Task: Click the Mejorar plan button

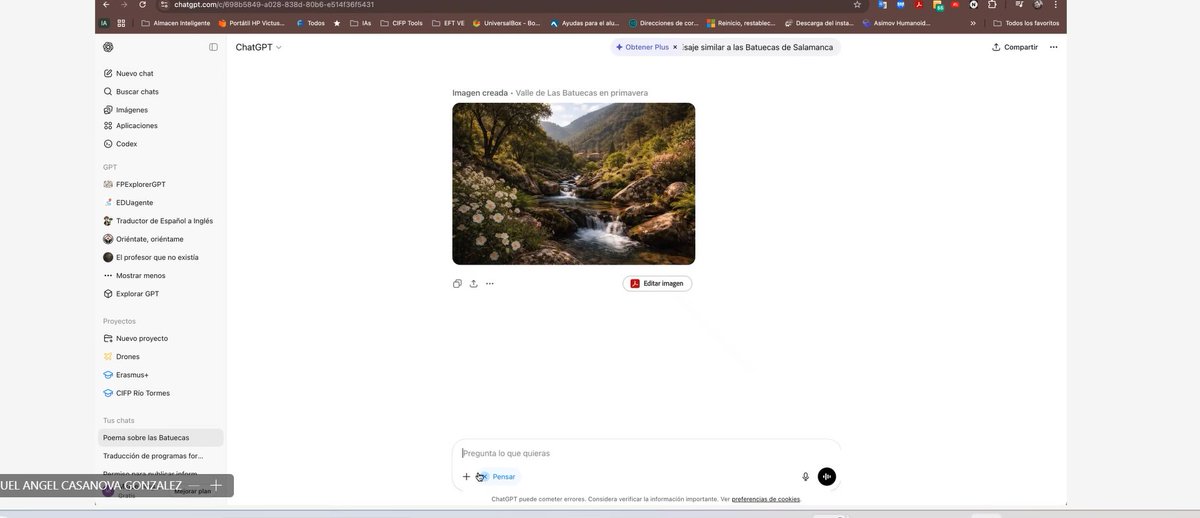Action: tap(192, 491)
